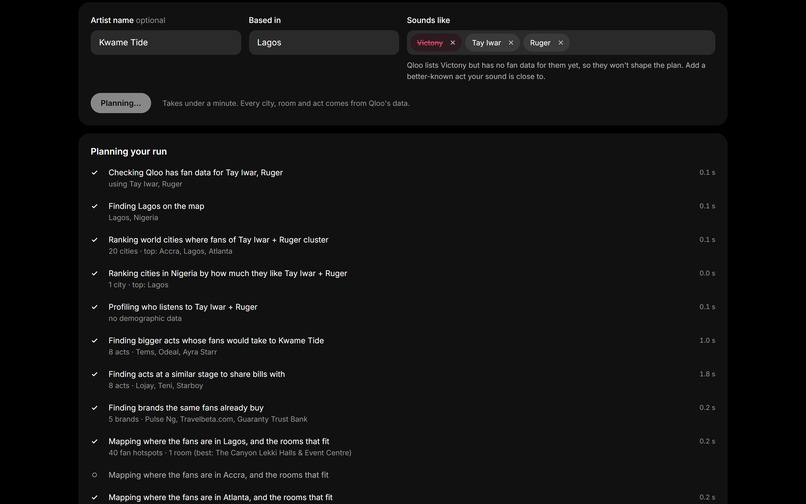Click the Victony no fan data warning

(x=556, y=71)
